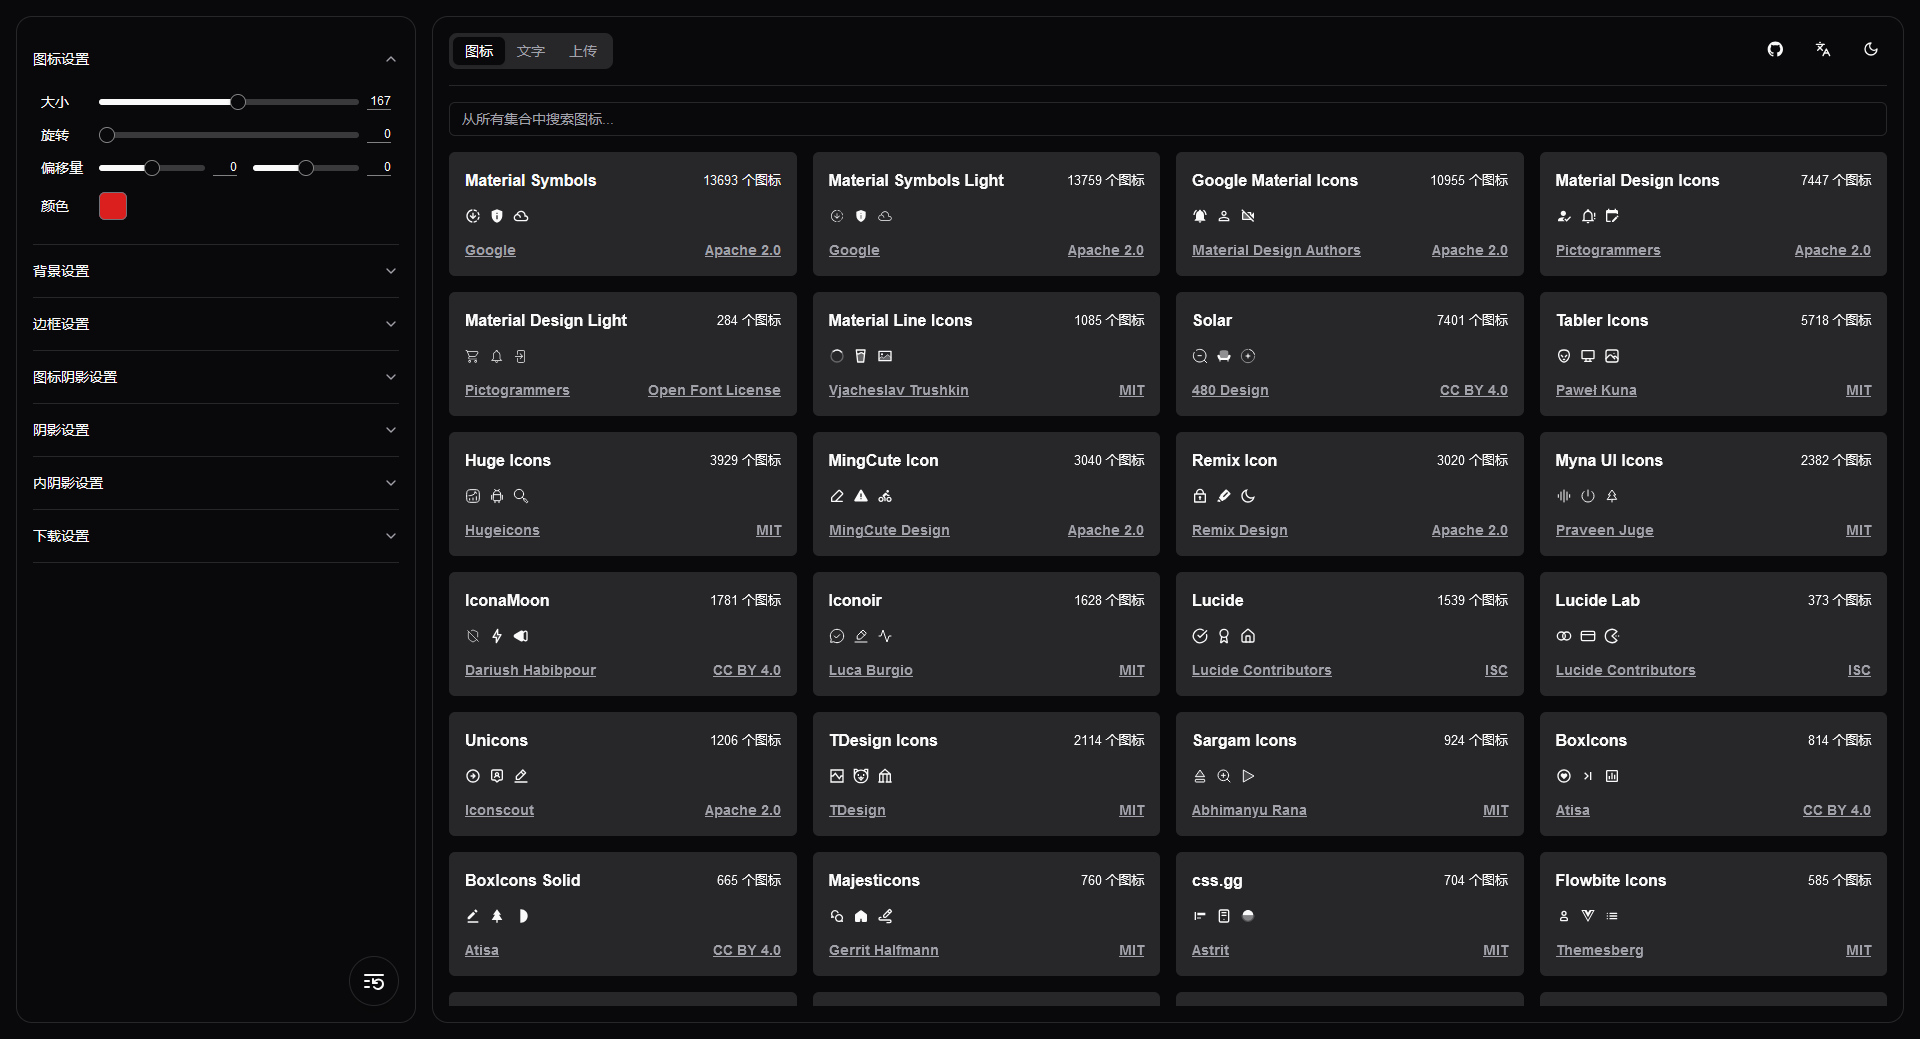Expand the 阴影设置 section

pos(215,430)
